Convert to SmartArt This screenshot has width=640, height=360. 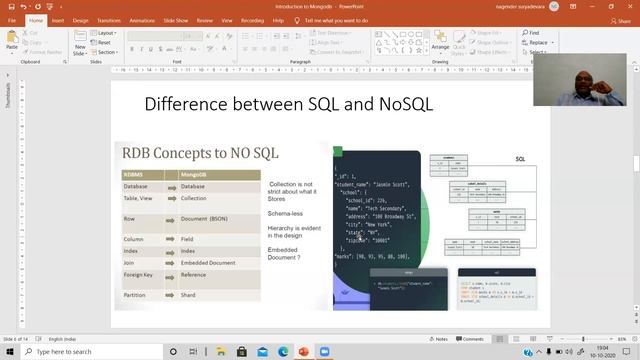pyautogui.click(x=338, y=52)
